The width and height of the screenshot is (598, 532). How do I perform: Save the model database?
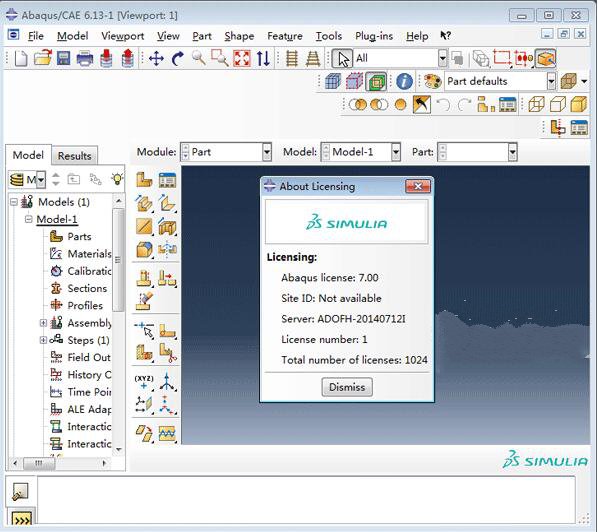63,58
